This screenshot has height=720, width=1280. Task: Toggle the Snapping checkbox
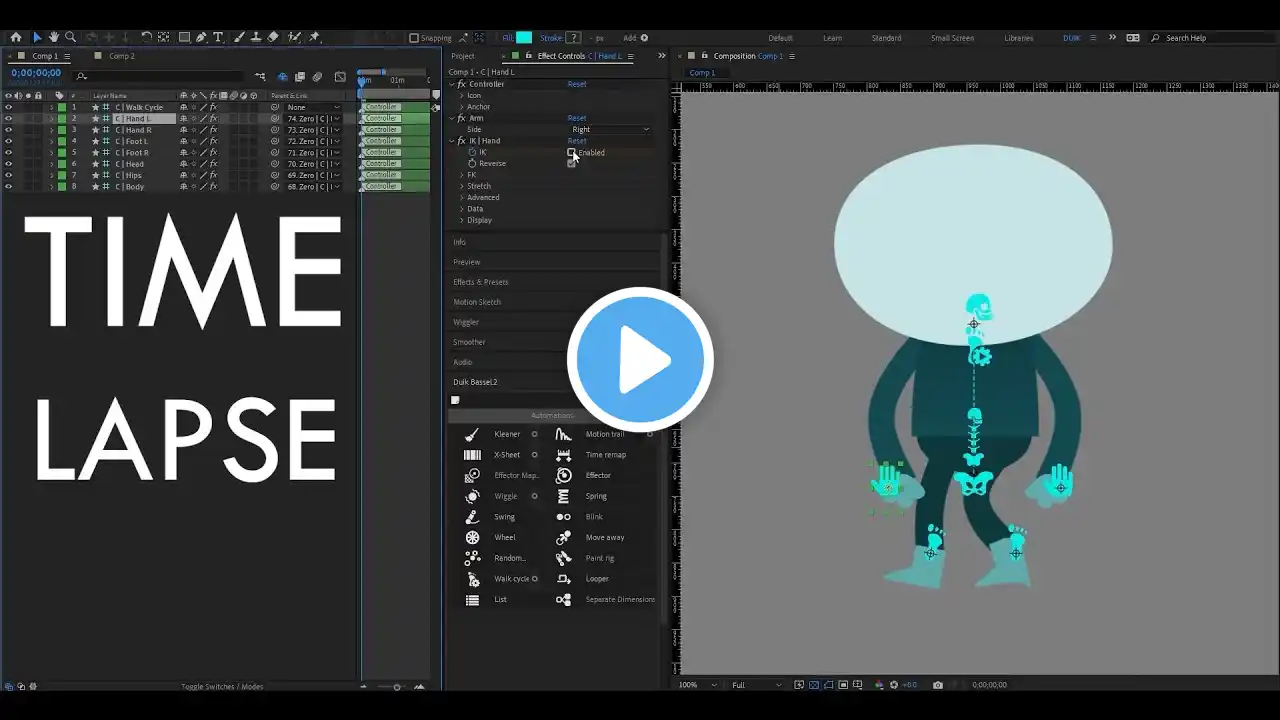(x=414, y=38)
